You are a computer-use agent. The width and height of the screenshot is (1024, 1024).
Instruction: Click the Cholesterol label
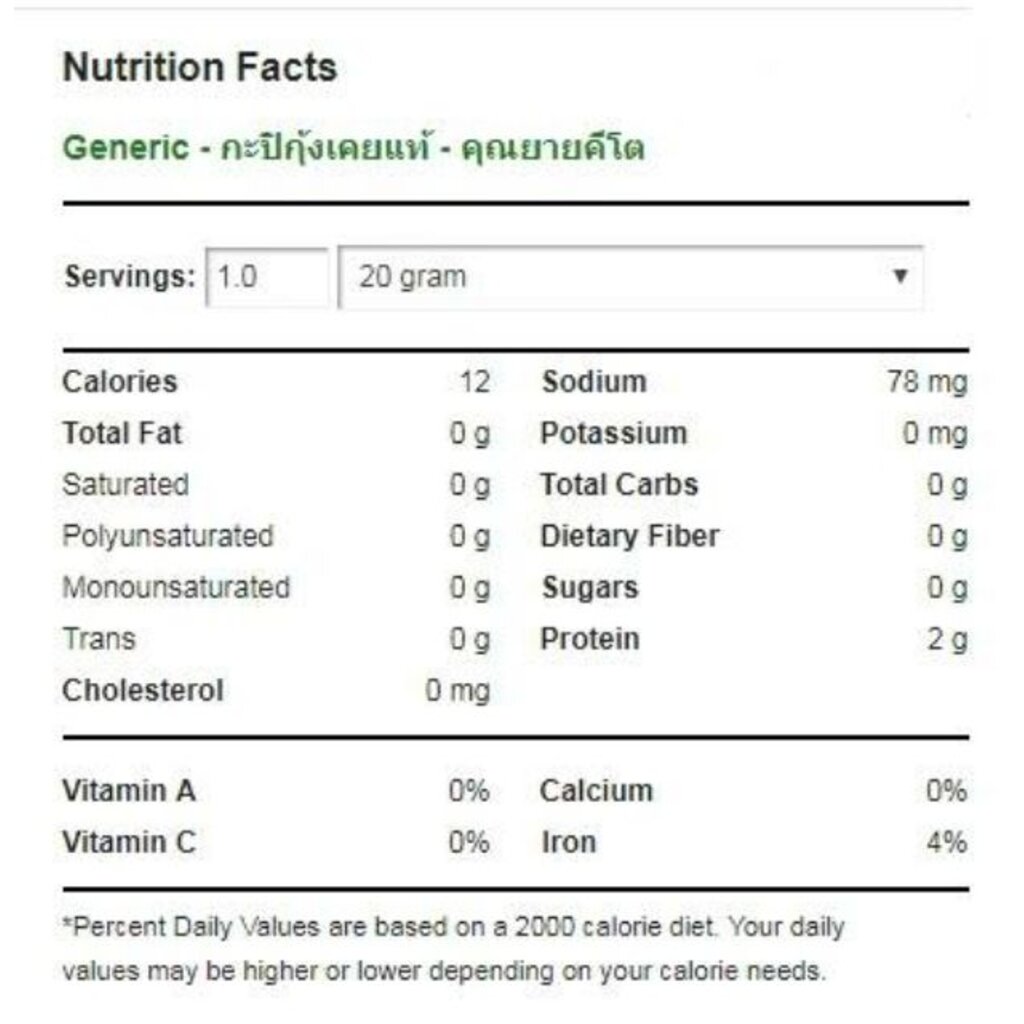pyautogui.click(x=143, y=691)
